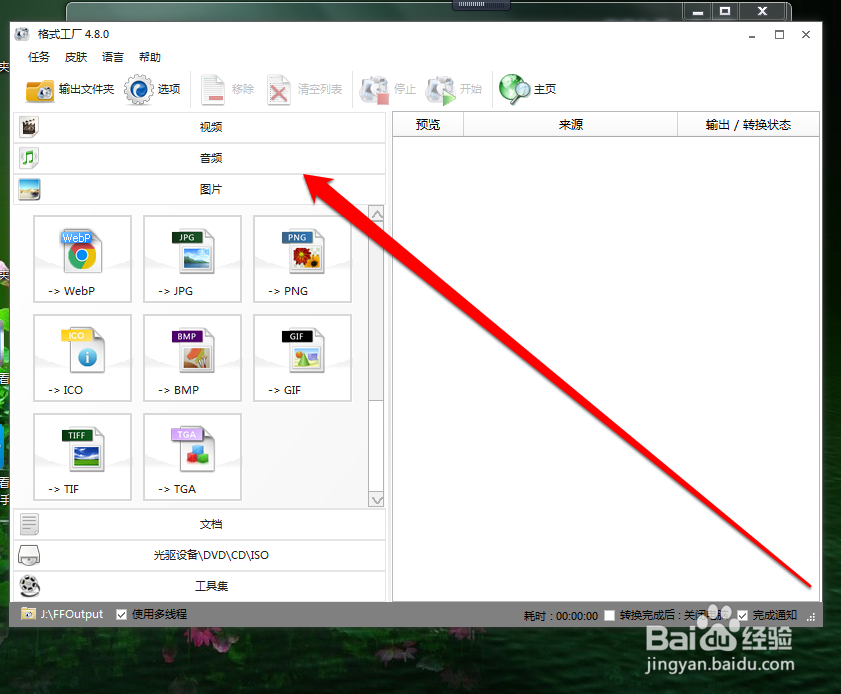
Task: Minimize the background window behind Format Factory
Action: (698, 11)
